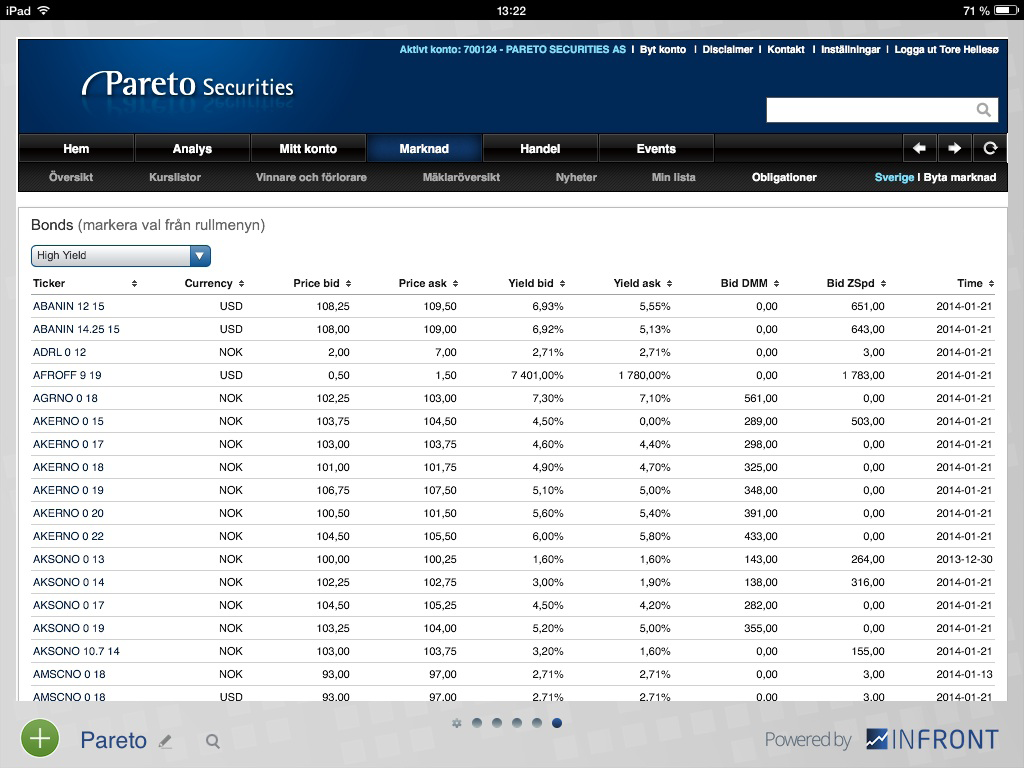Open ticker AKERNO 0 15
The image size is (1024, 768).
[69, 421]
